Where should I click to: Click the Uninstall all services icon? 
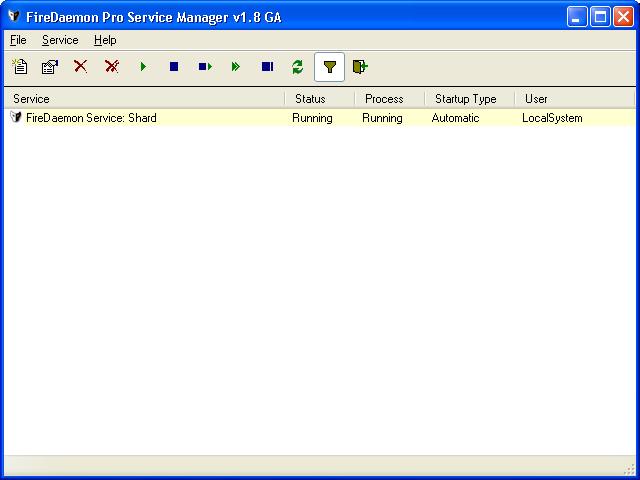point(111,67)
